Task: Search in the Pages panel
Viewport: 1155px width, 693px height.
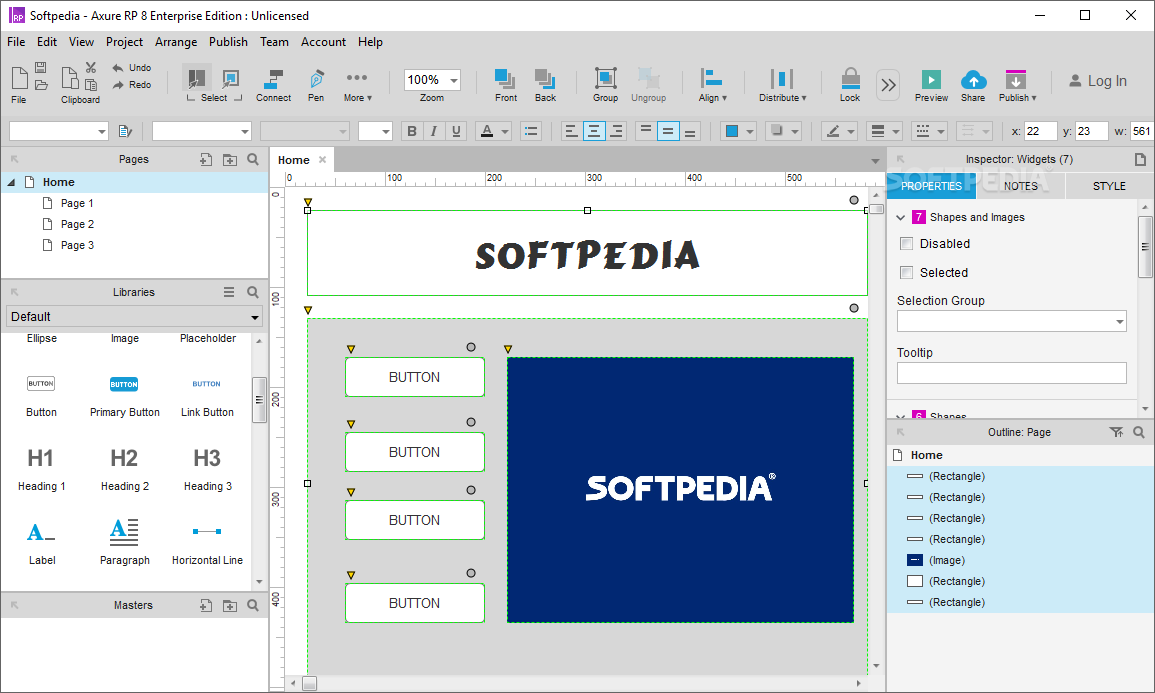Action: coord(253,159)
